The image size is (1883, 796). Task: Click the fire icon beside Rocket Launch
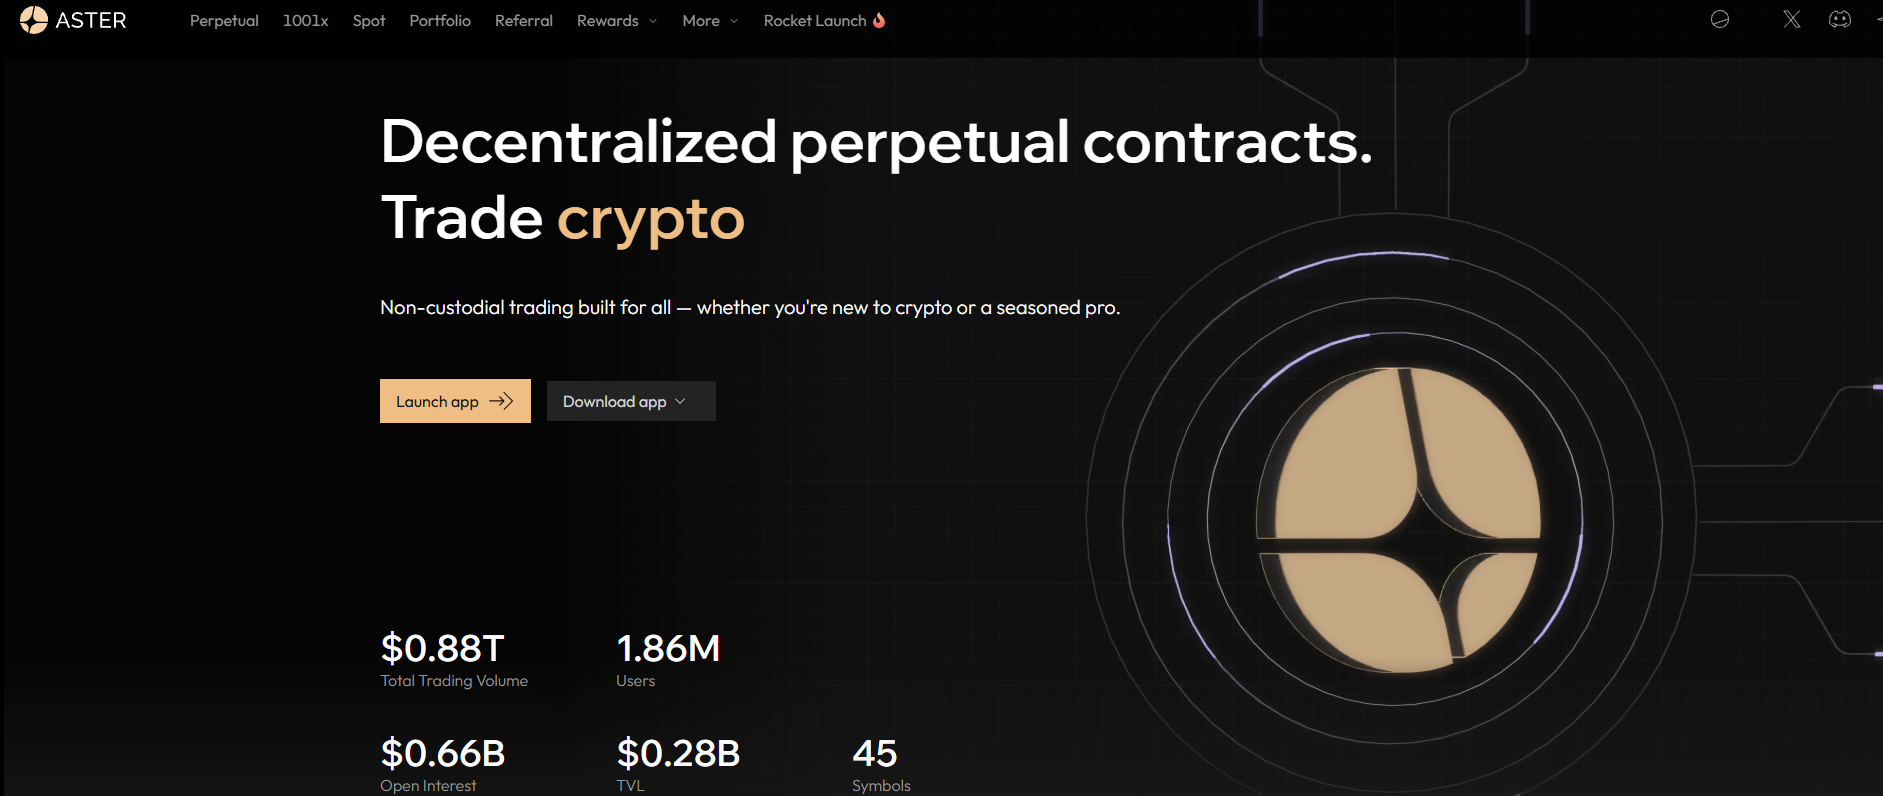pyautogui.click(x=879, y=20)
